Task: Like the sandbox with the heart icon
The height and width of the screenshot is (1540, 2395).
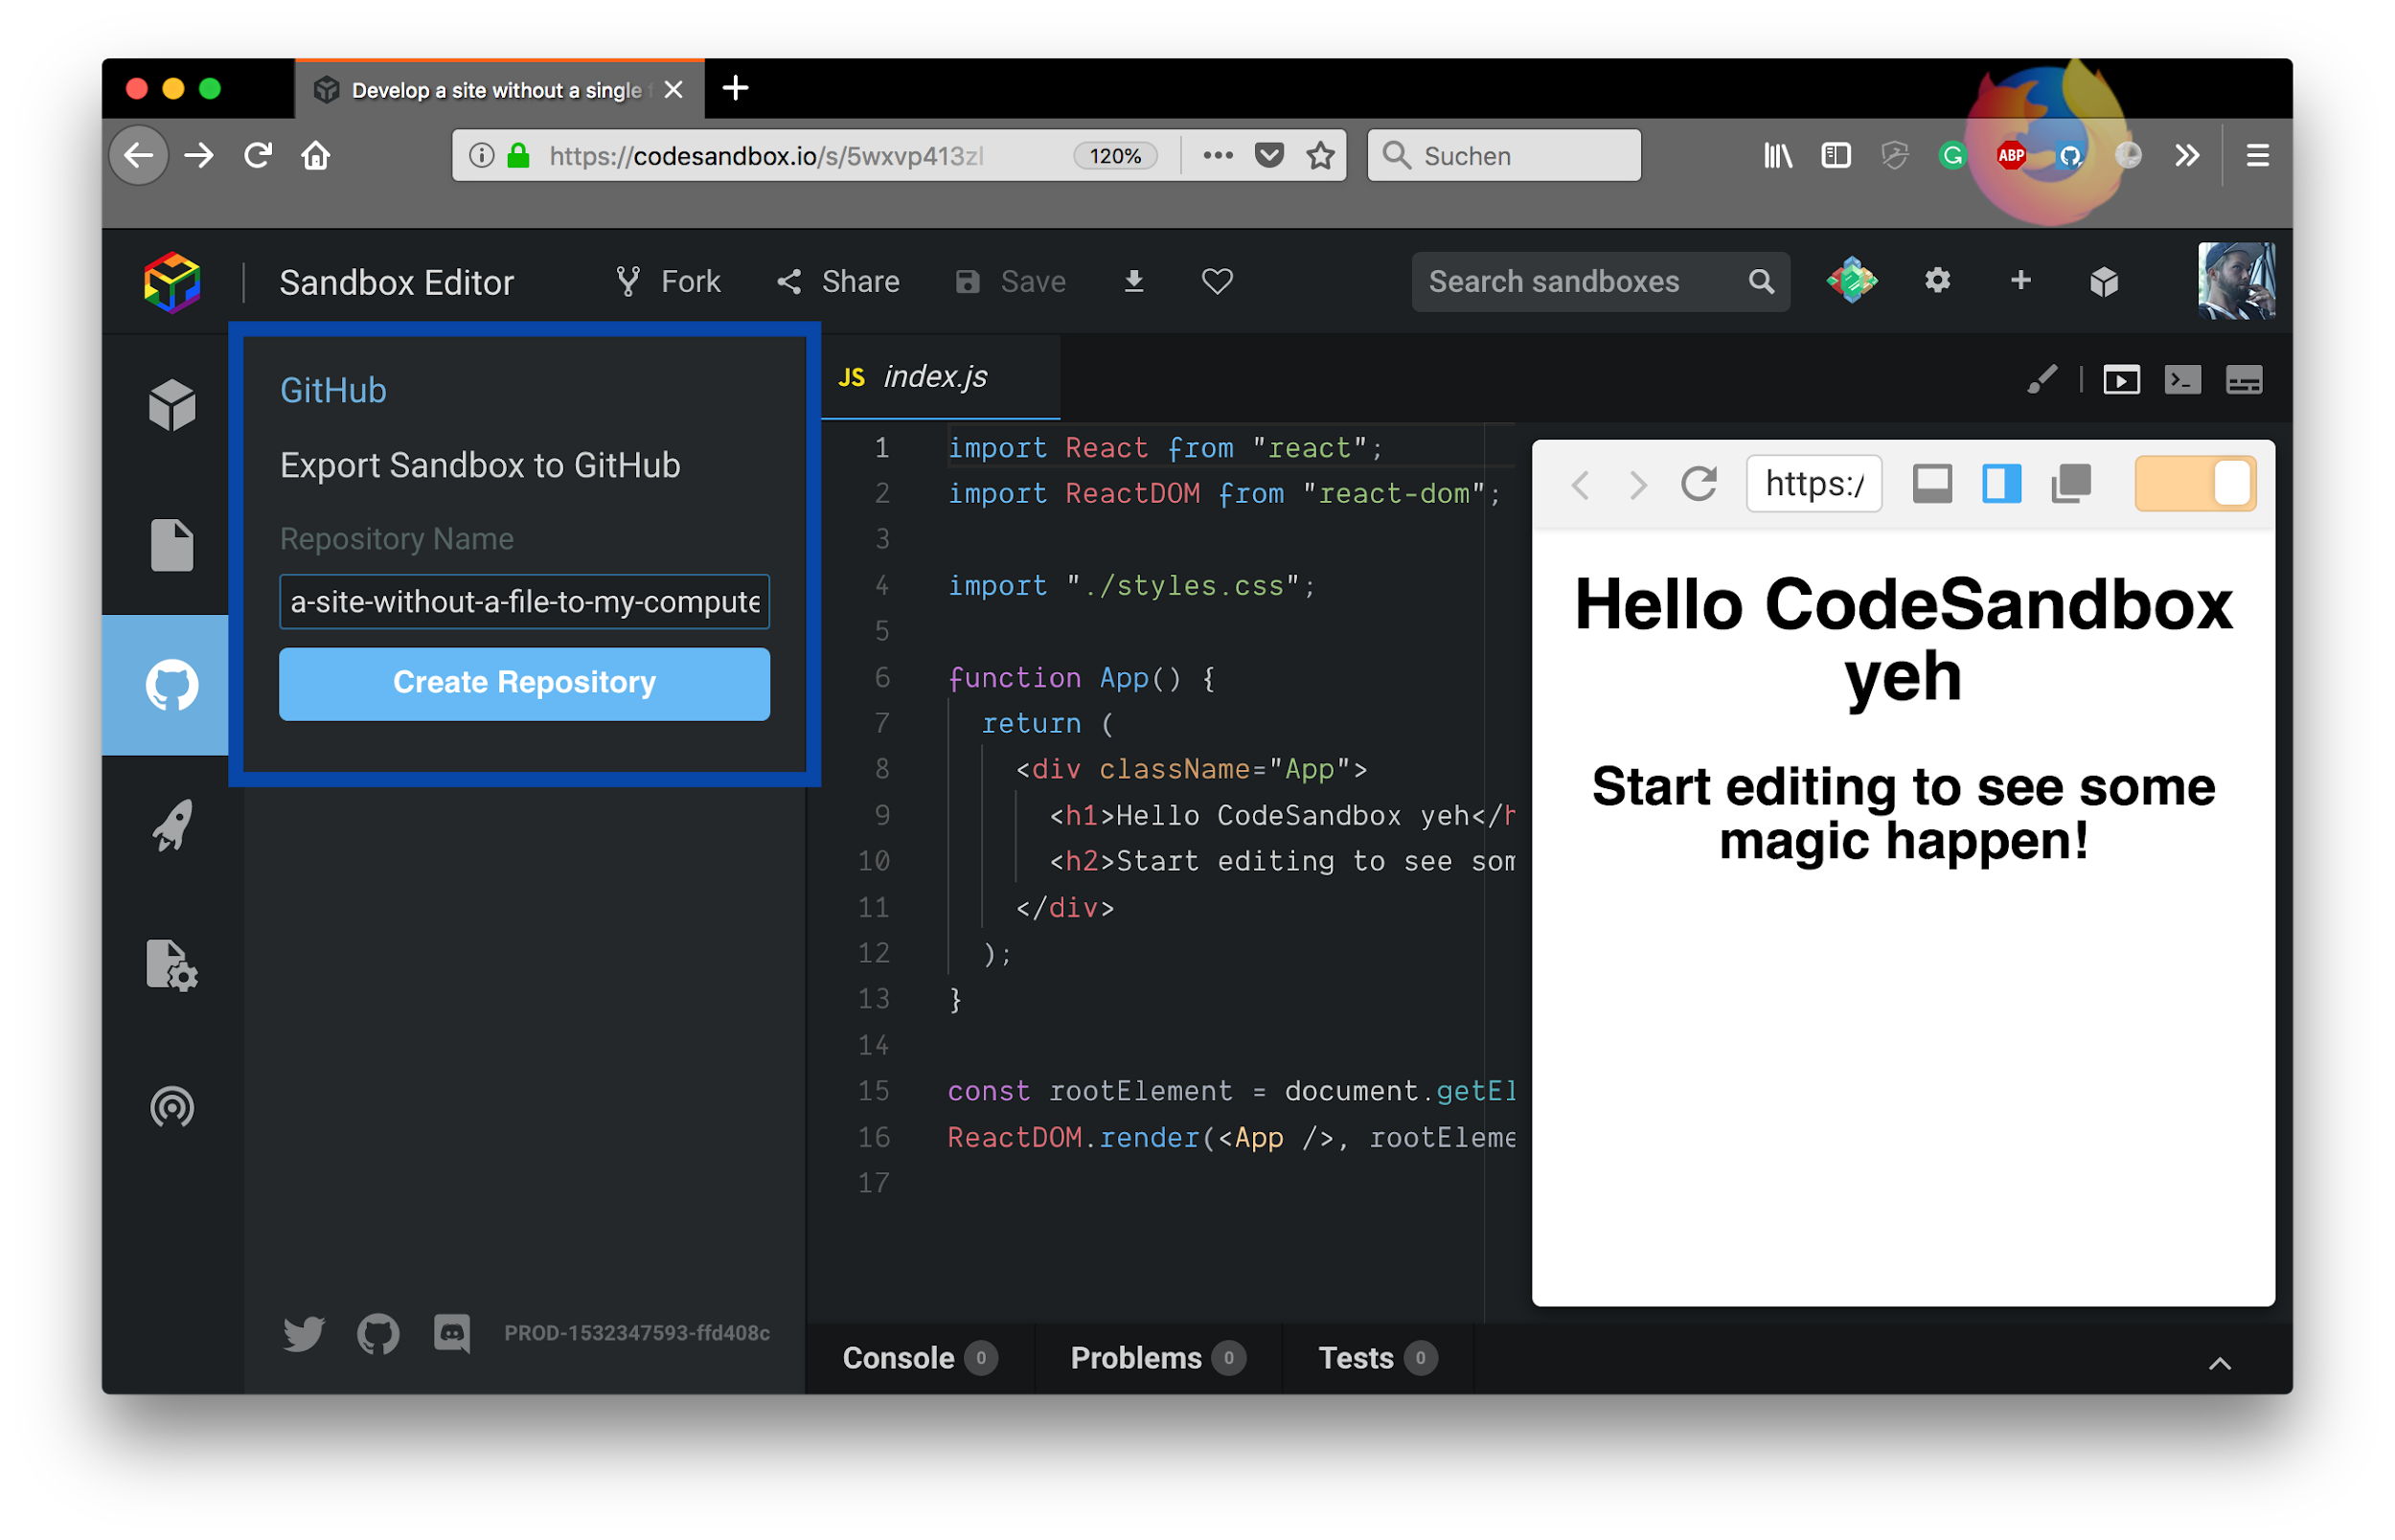Action: [1217, 282]
